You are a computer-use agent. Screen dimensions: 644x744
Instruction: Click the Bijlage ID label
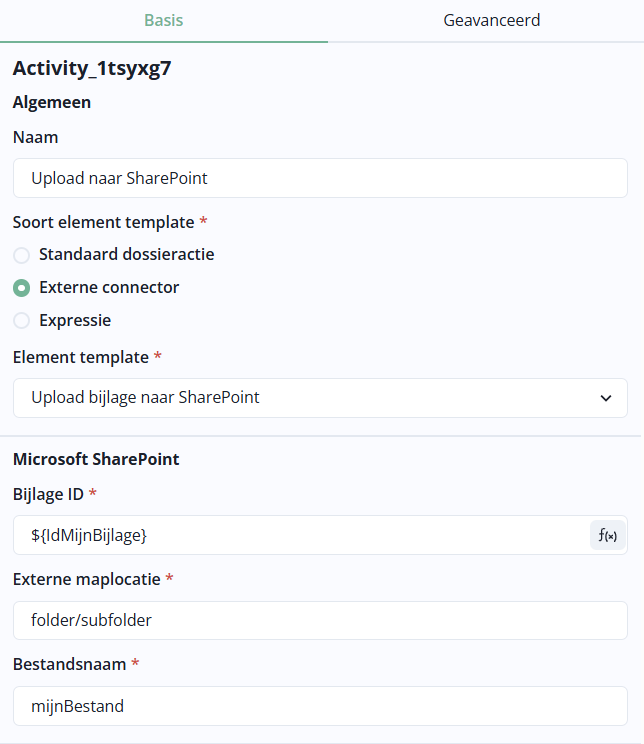[x=49, y=494]
